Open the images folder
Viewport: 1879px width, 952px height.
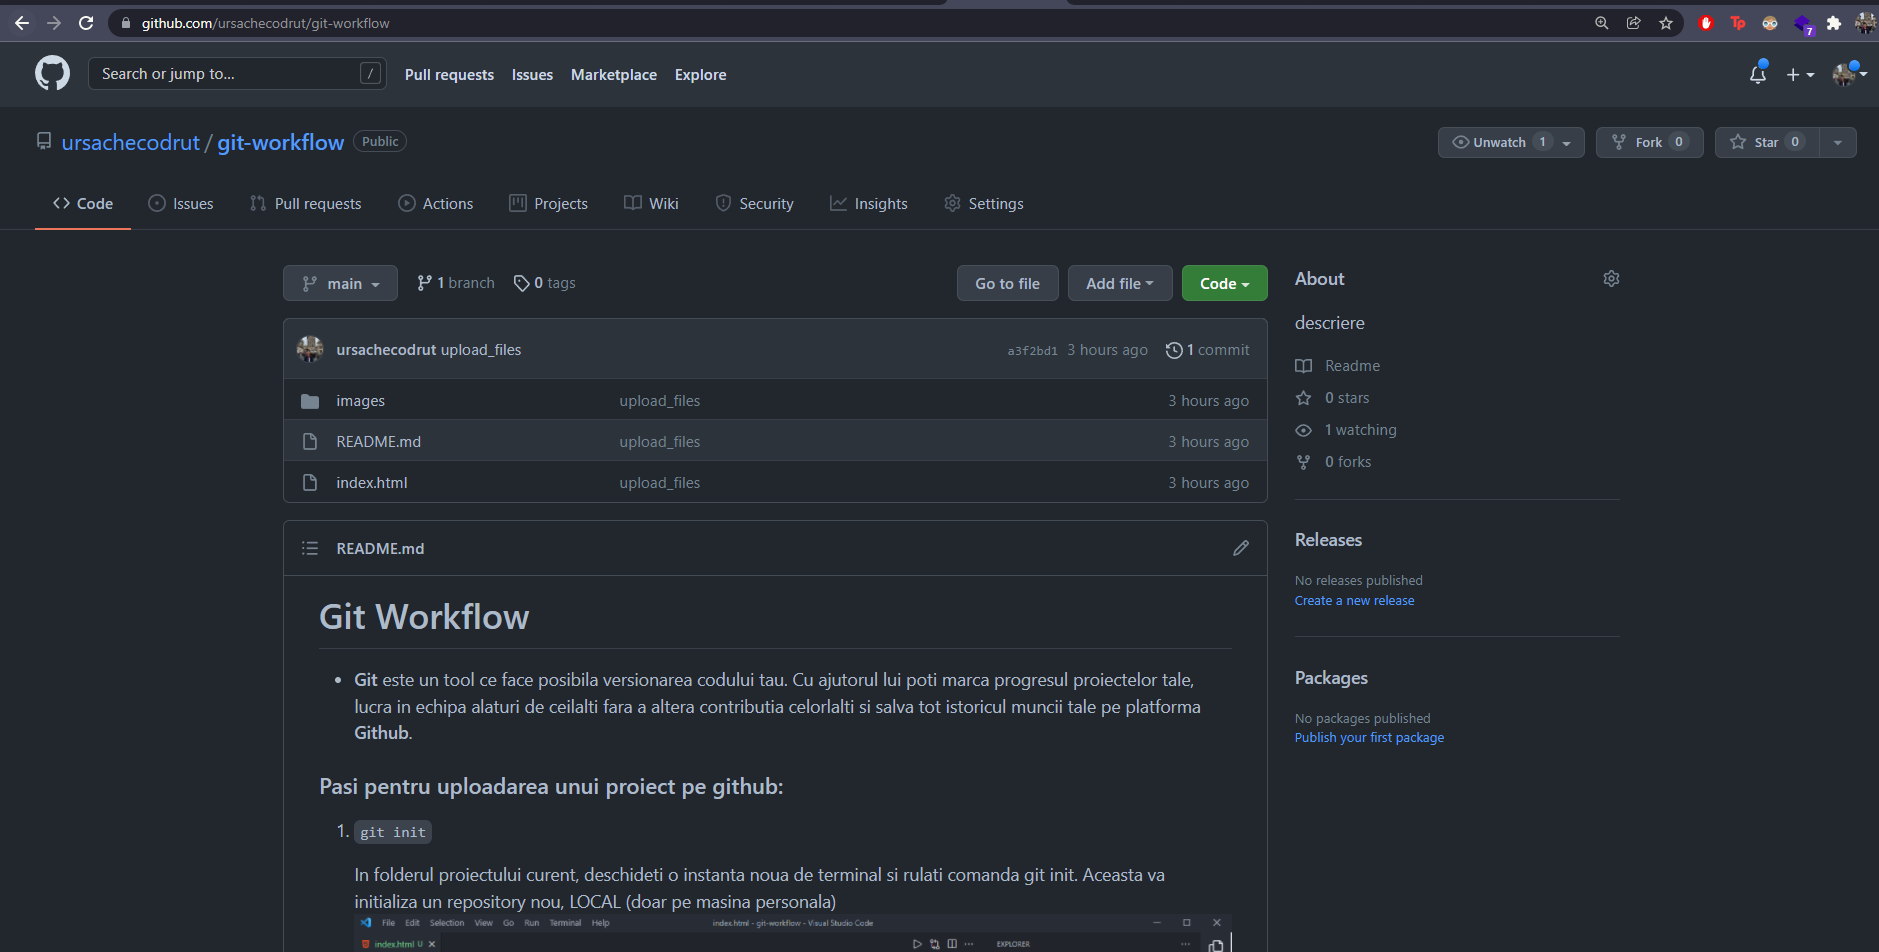360,401
